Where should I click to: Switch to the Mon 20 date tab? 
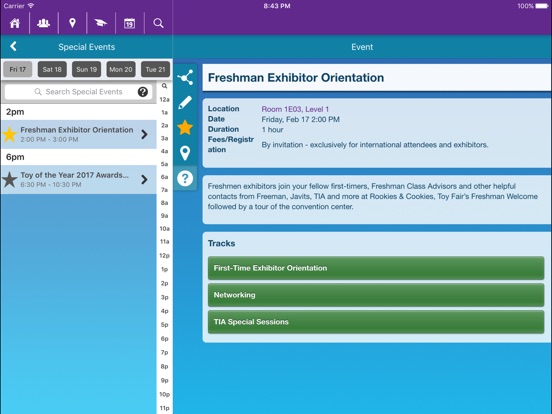pyautogui.click(x=121, y=69)
